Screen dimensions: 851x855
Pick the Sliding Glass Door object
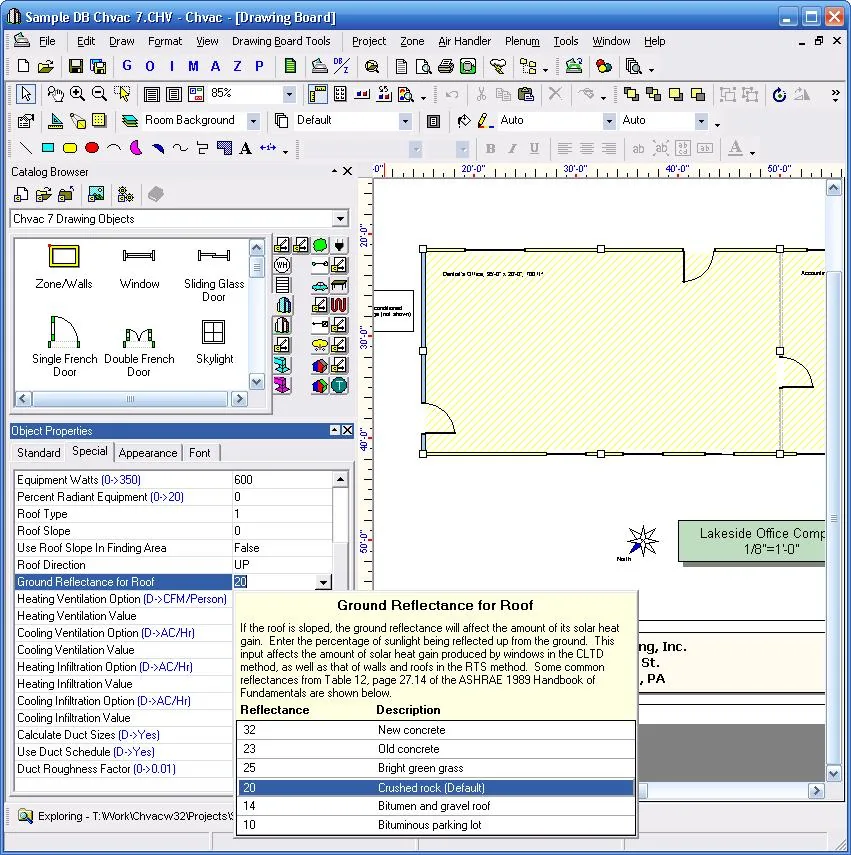tap(214, 273)
